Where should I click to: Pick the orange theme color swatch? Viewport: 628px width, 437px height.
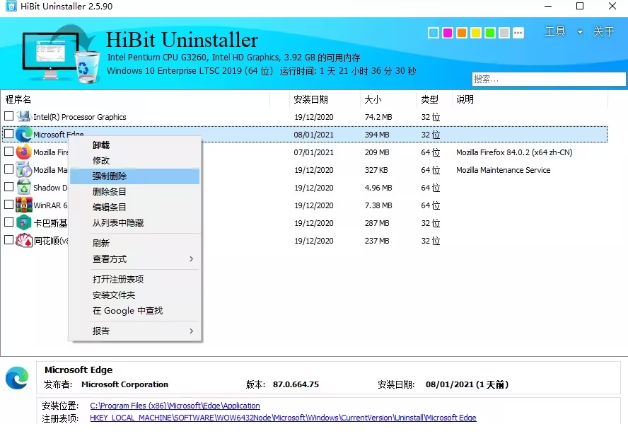point(462,33)
